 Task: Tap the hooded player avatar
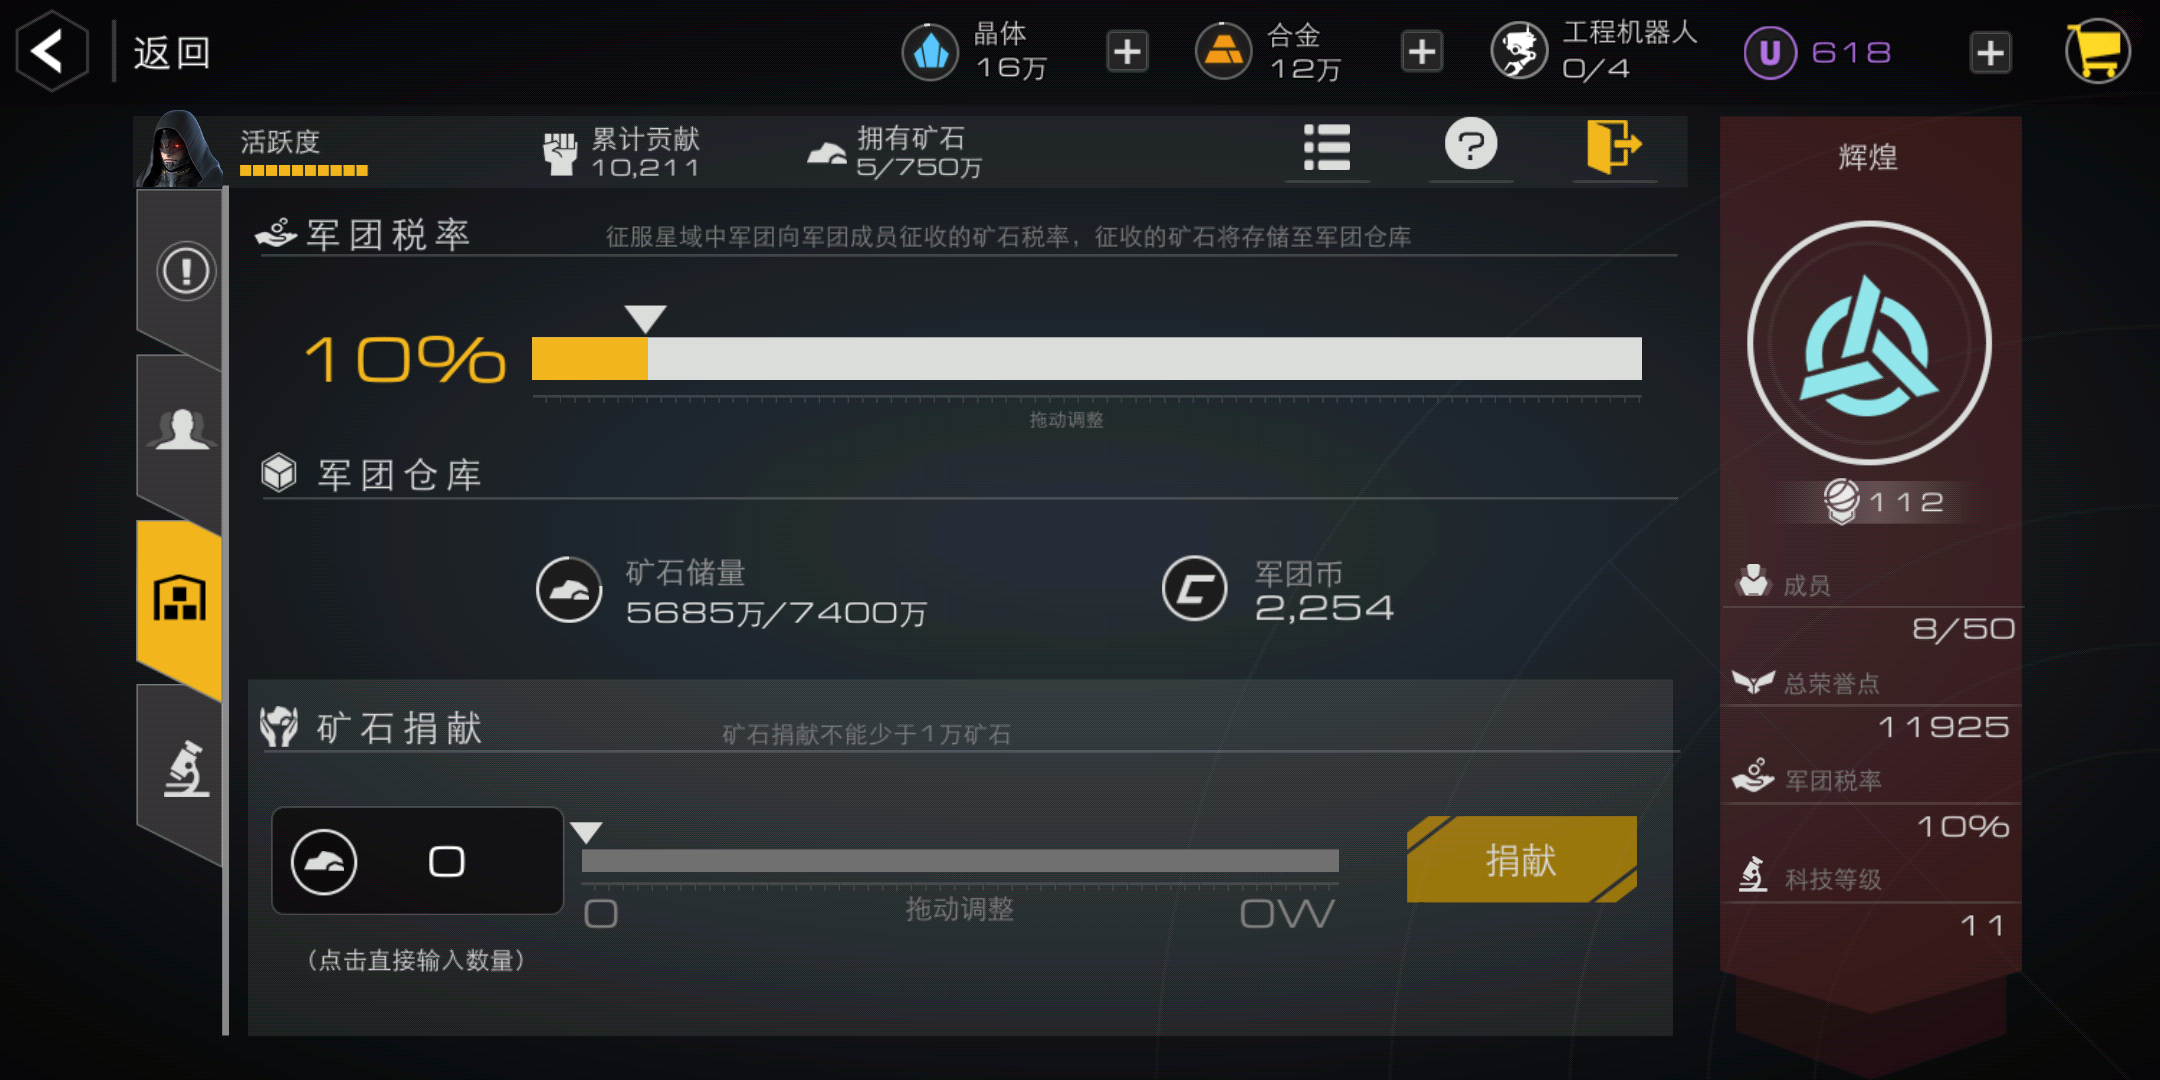[x=180, y=150]
